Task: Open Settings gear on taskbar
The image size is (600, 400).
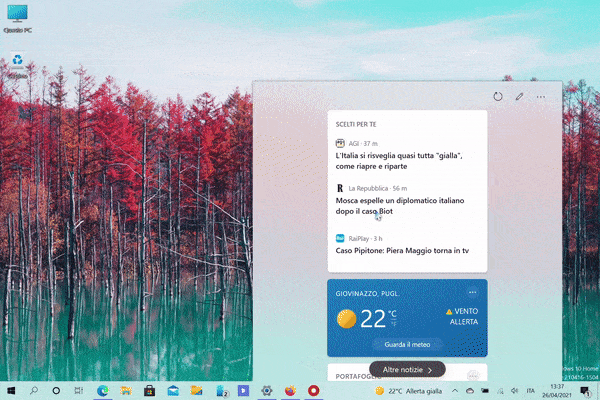Action: [x=267, y=390]
